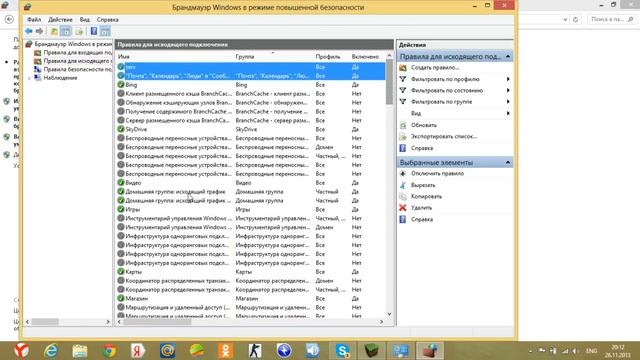Open Mail.Ru Agent @ icon on taskbar
Image resolution: width=640 pixels, height=360 pixels.
click(167, 351)
